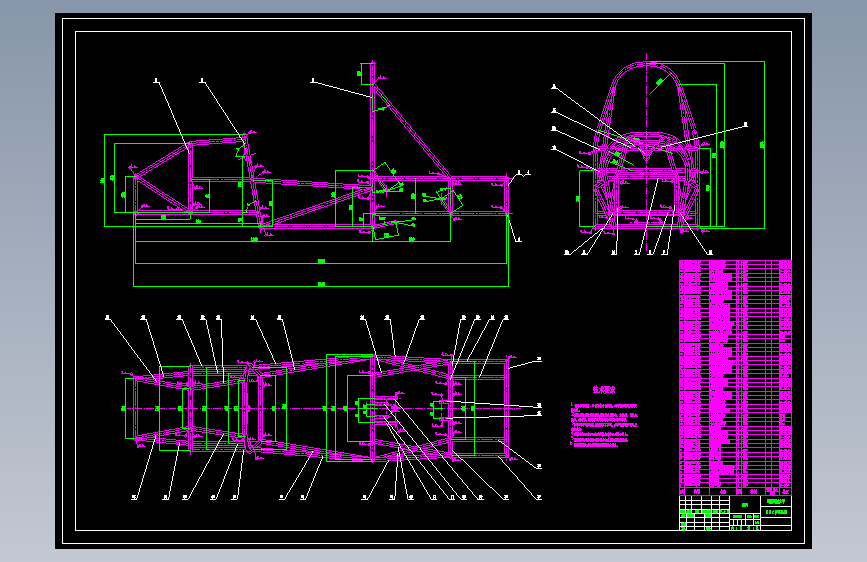Click the diagonal roll hoop brace in side view
867x562 pixels.
pyautogui.click(x=412, y=132)
